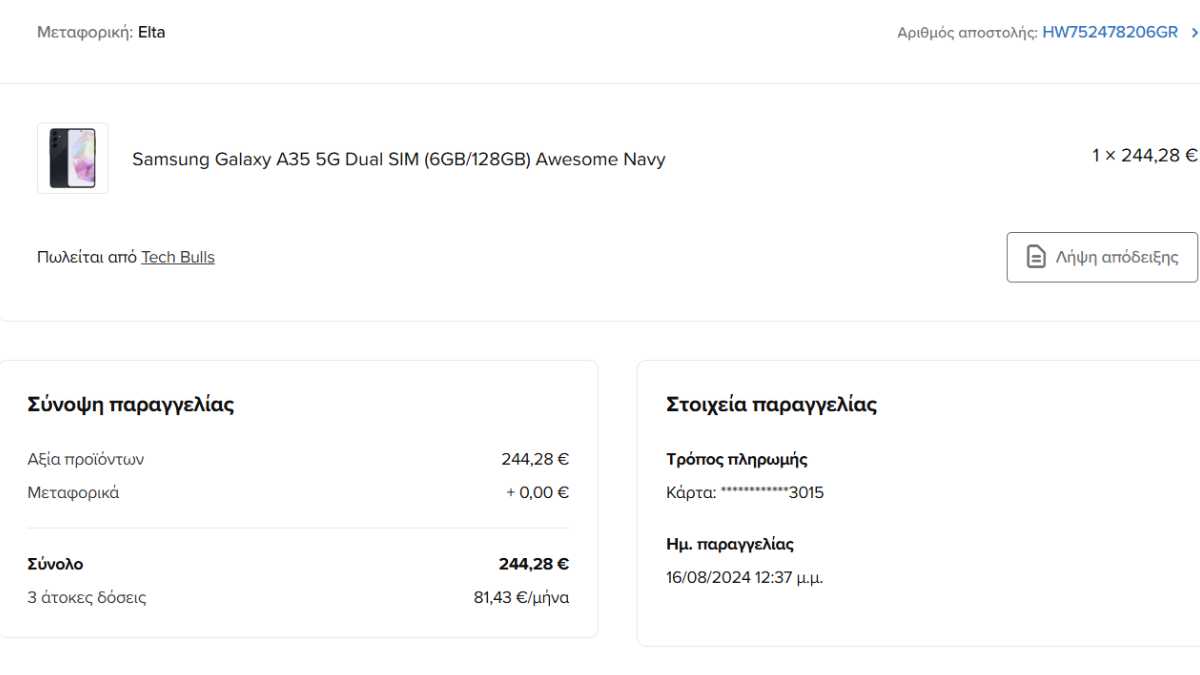Select Αξία προϊόντων value 244,28 €
The image size is (1200, 675).
pyautogui.click(x=535, y=460)
